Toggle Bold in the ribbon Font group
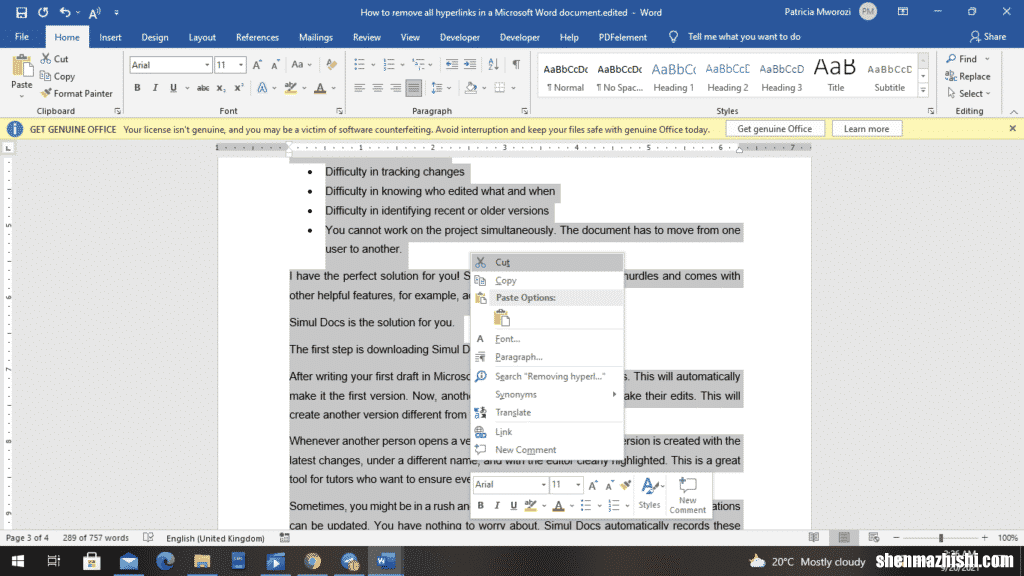The height and width of the screenshot is (576, 1024). click(137, 88)
